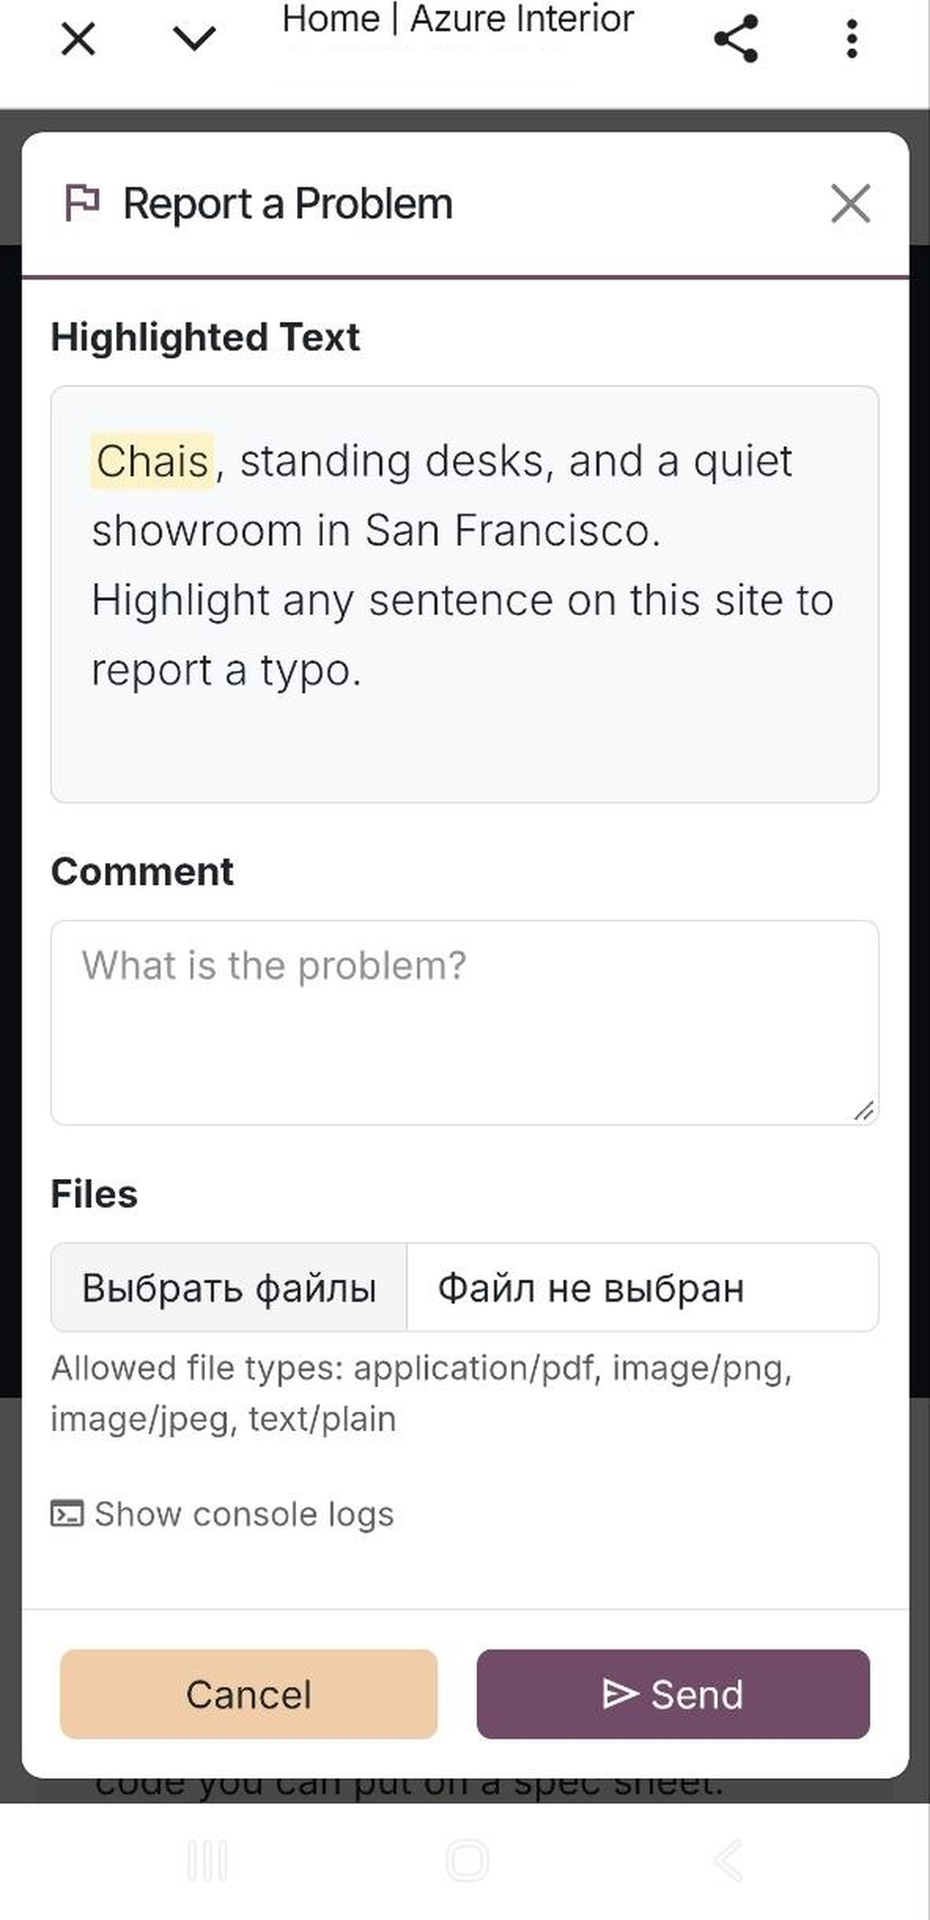
Task: Click the Allowed file types hint text
Action: click(422, 1393)
